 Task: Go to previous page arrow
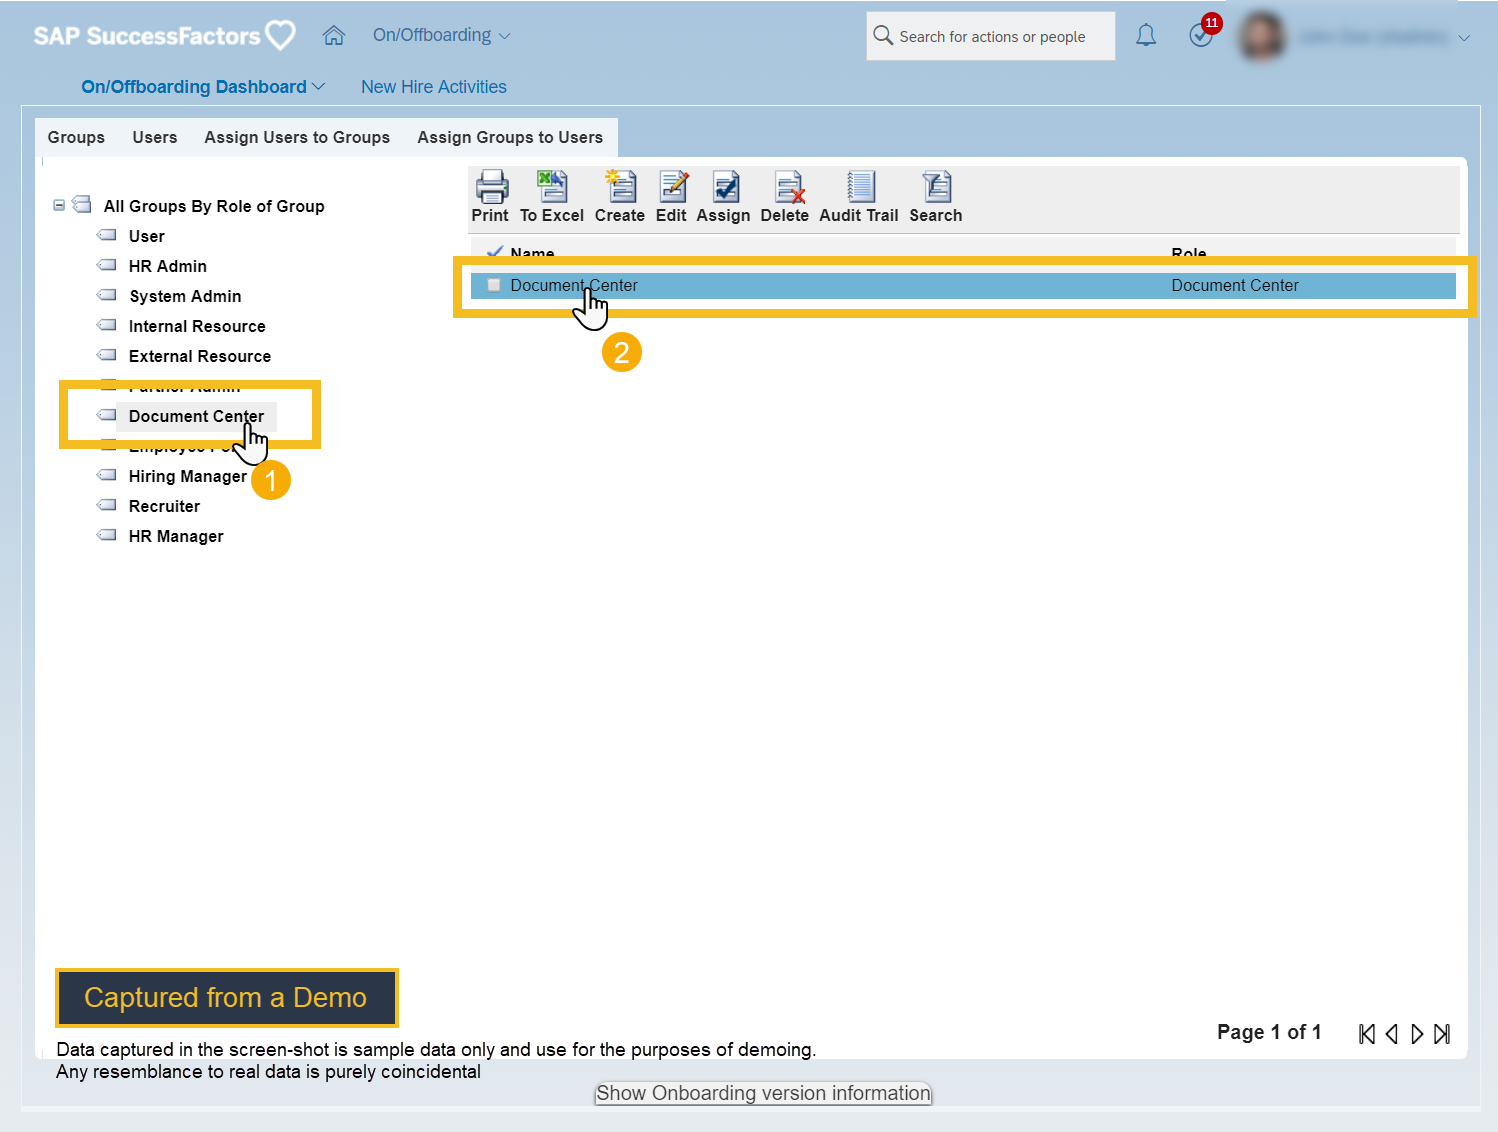(1392, 1034)
